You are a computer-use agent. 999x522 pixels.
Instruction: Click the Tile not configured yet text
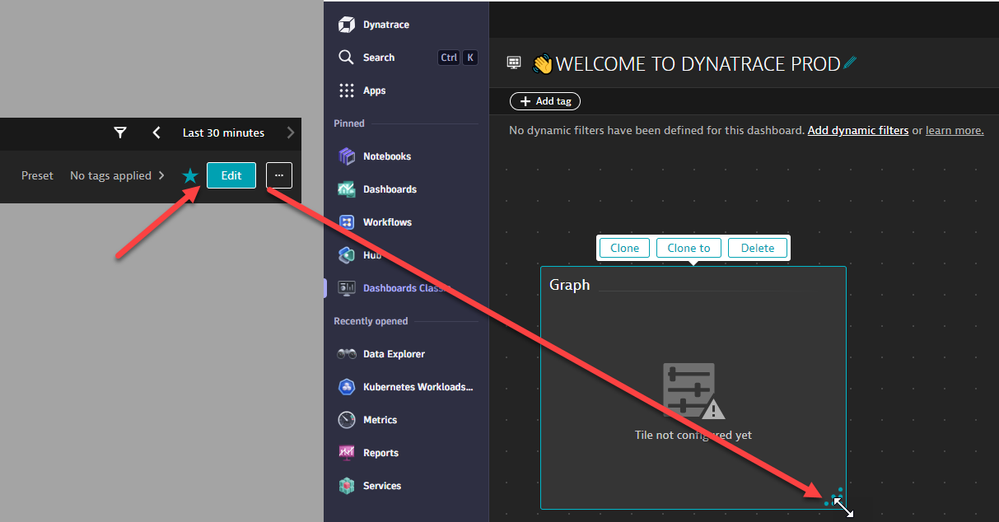(x=693, y=435)
